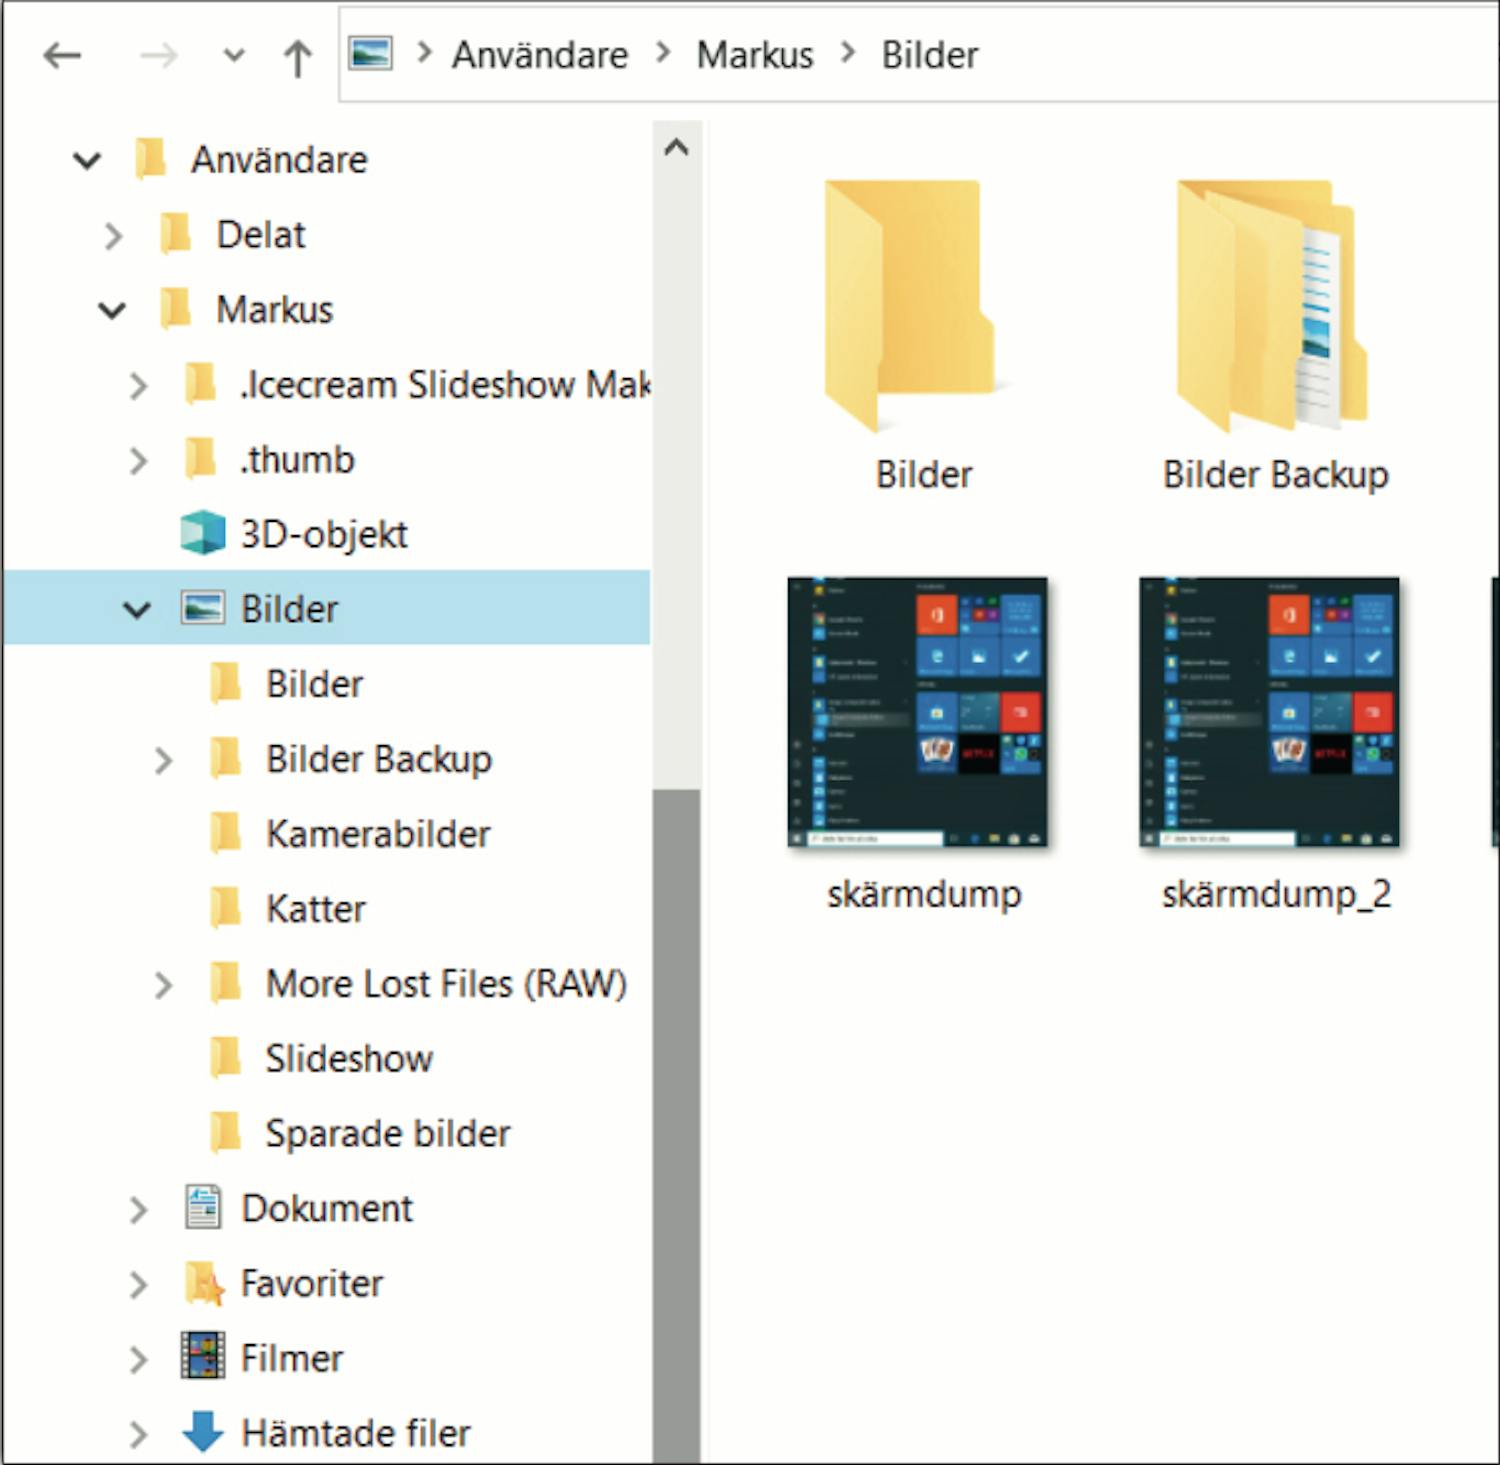Select the Användare label in the tree
The width and height of the screenshot is (1500, 1465).
pos(279,160)
